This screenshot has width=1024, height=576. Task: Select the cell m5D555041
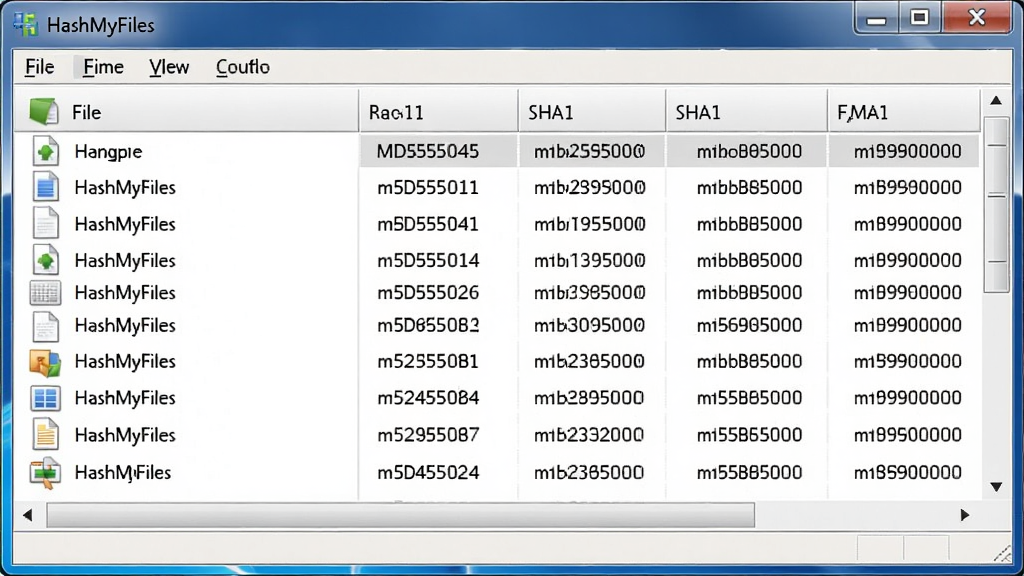(x=428, y=225)
